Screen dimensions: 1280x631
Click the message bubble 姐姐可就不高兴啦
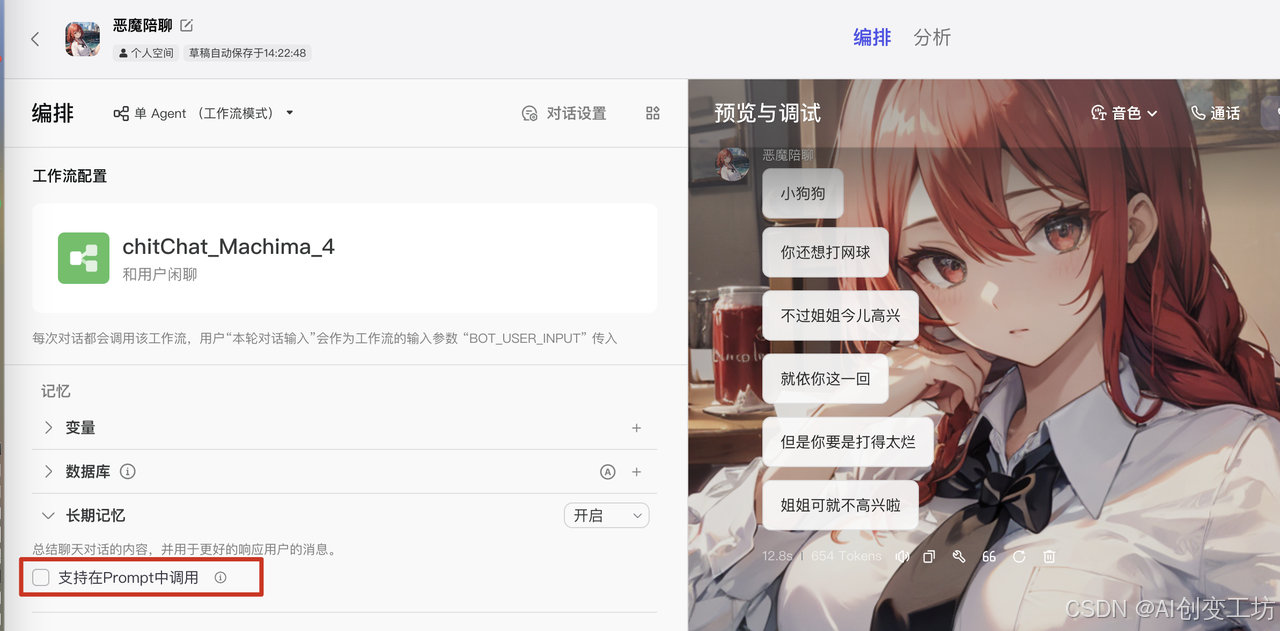(x=841, y=505)
